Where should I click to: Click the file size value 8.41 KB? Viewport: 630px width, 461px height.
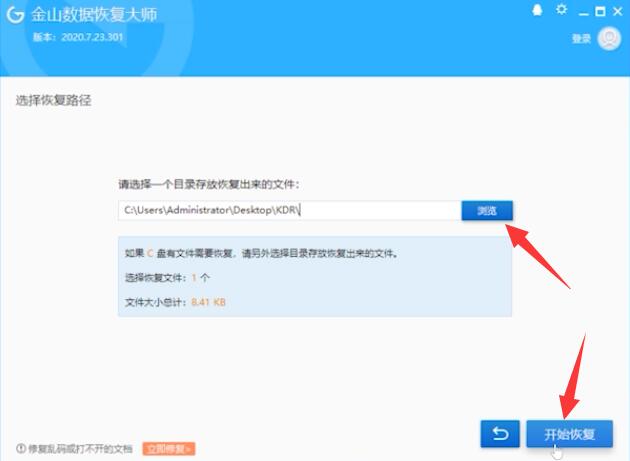click(208, 302)
